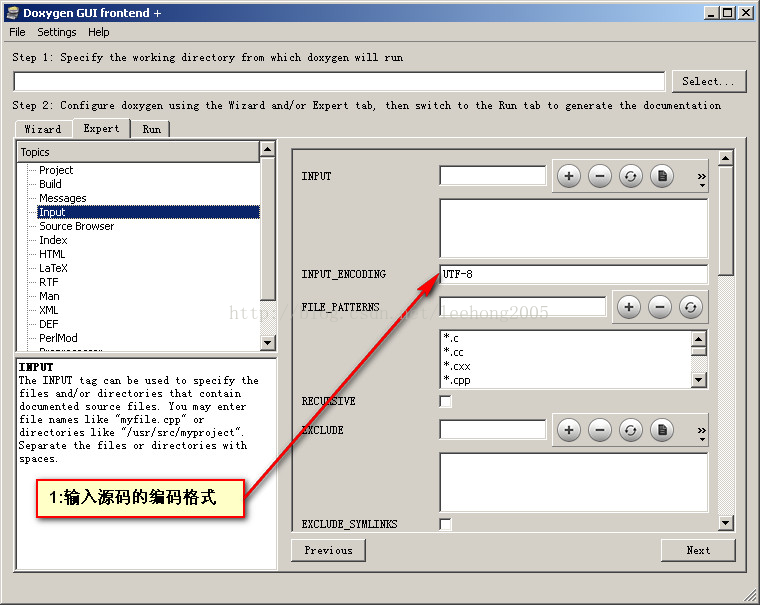Select Build topic
Screen dimensions: 760x605
50,184
